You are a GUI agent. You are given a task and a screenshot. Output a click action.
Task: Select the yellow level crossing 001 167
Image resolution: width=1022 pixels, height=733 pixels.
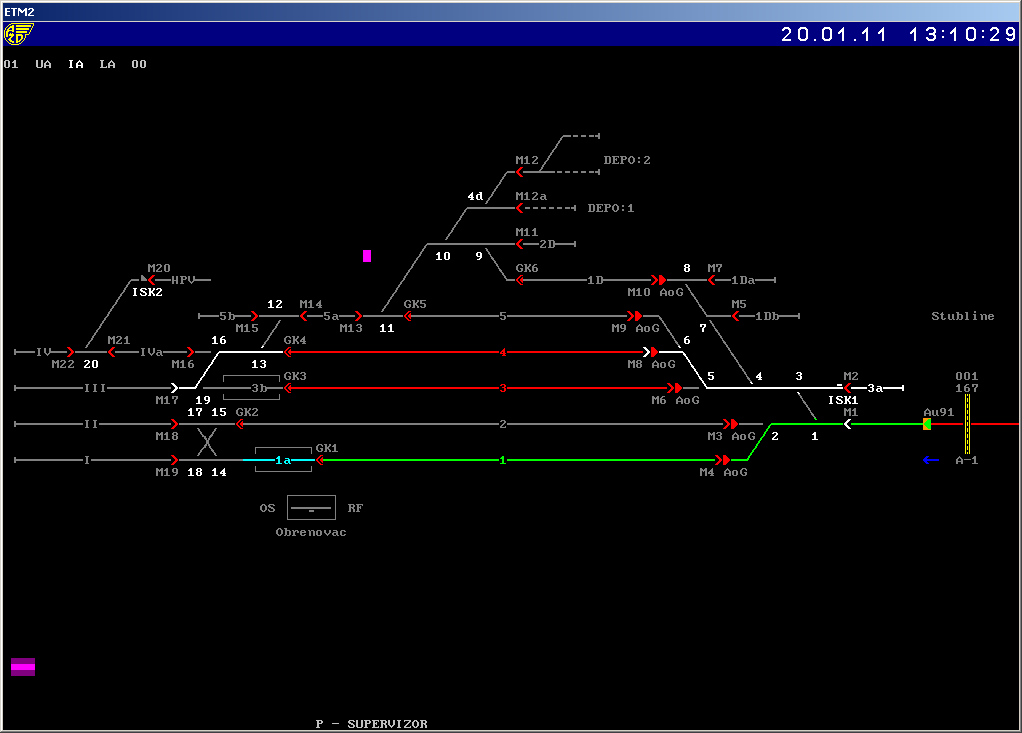967,424
